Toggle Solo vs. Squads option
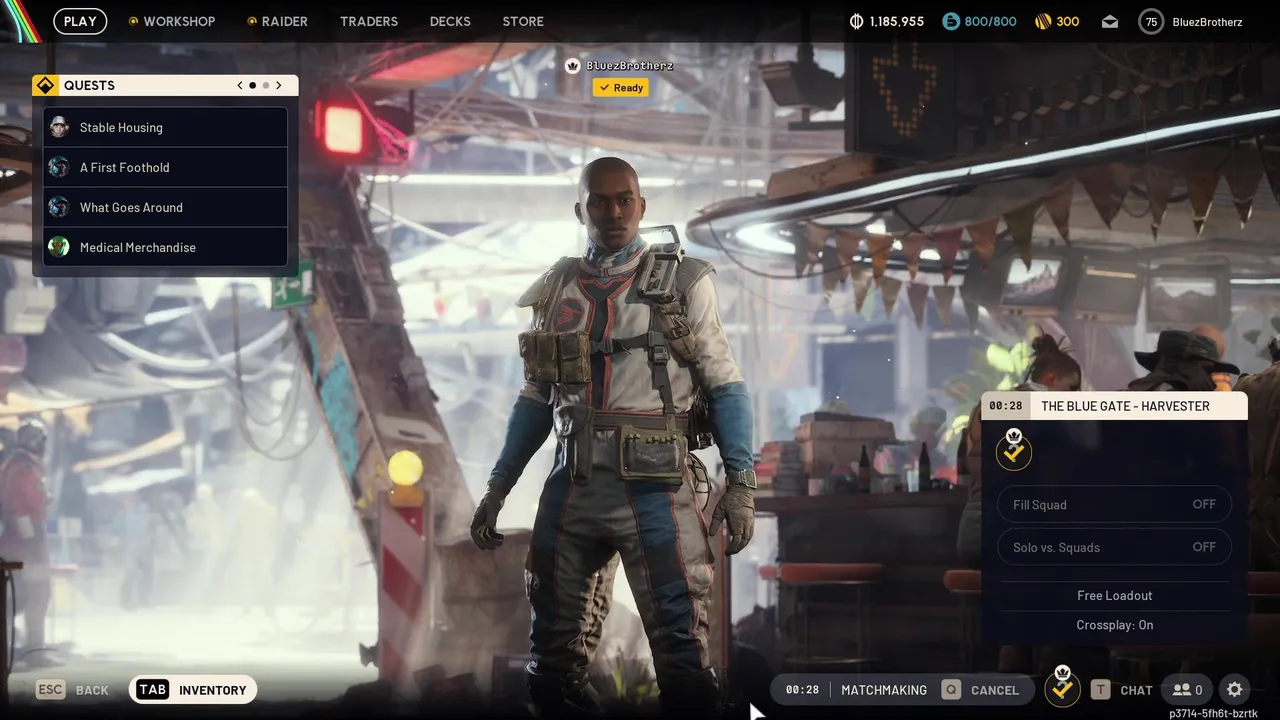Screen dimensions: 1280x720 point(1114,547)
